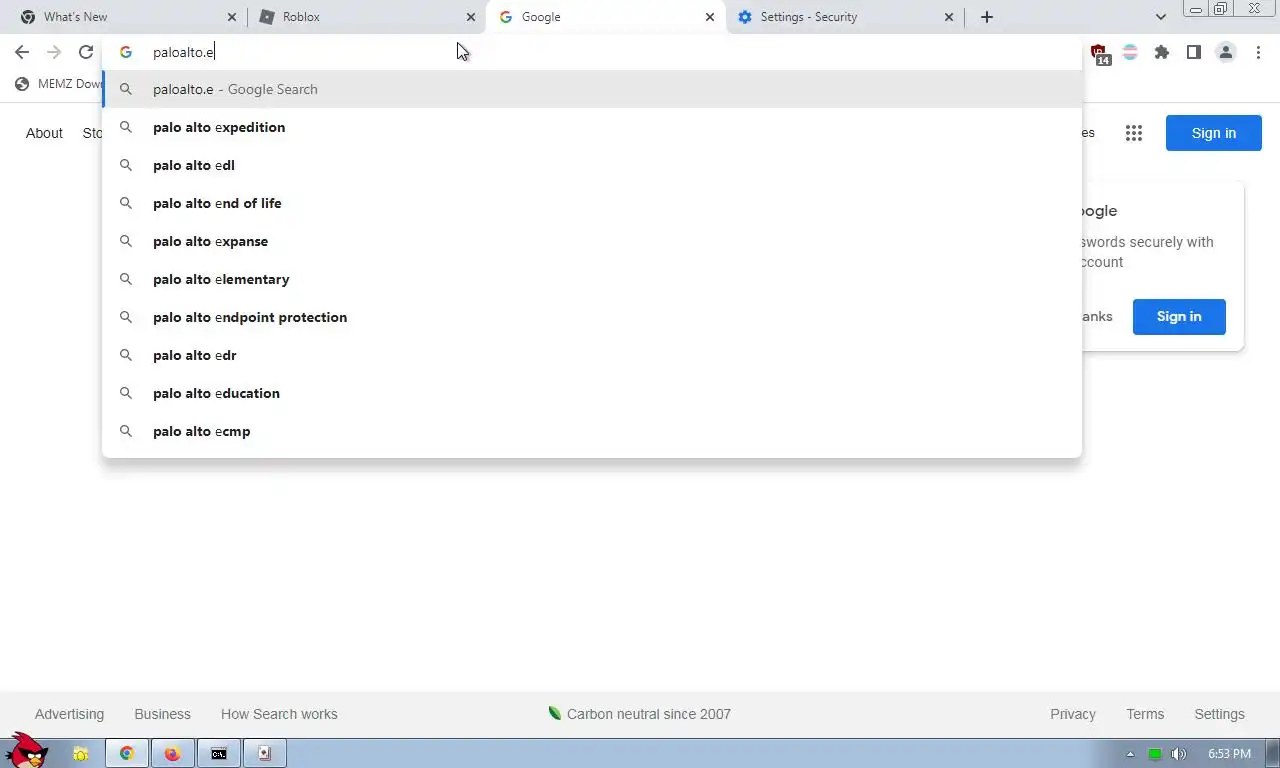Open the How Search works link

tap(279, 714)
